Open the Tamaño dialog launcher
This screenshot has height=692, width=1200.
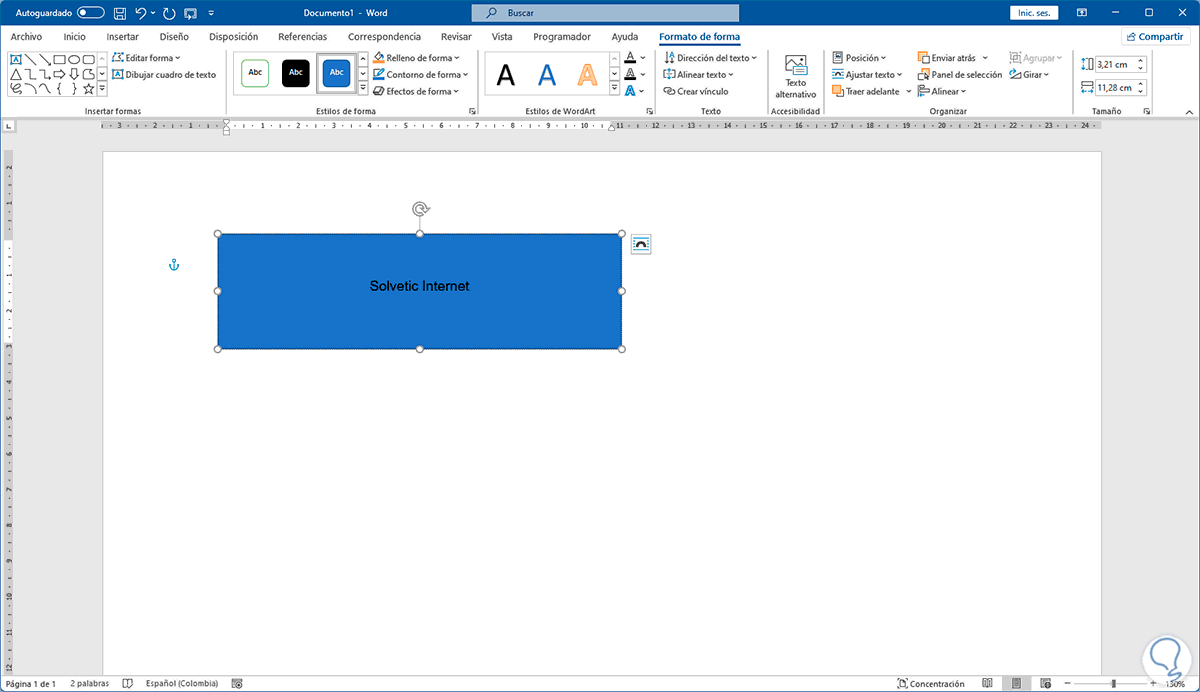click(1147, 111)
